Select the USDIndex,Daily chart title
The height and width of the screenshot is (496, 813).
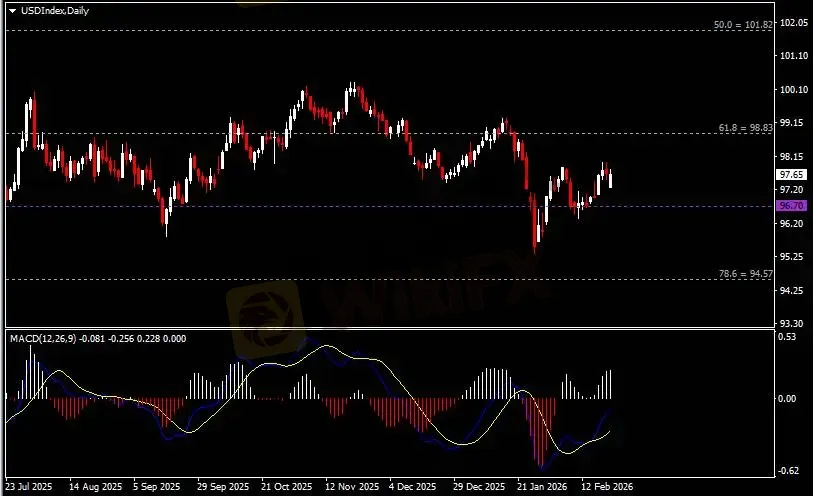pyautogui.click(x=55, y=10)
